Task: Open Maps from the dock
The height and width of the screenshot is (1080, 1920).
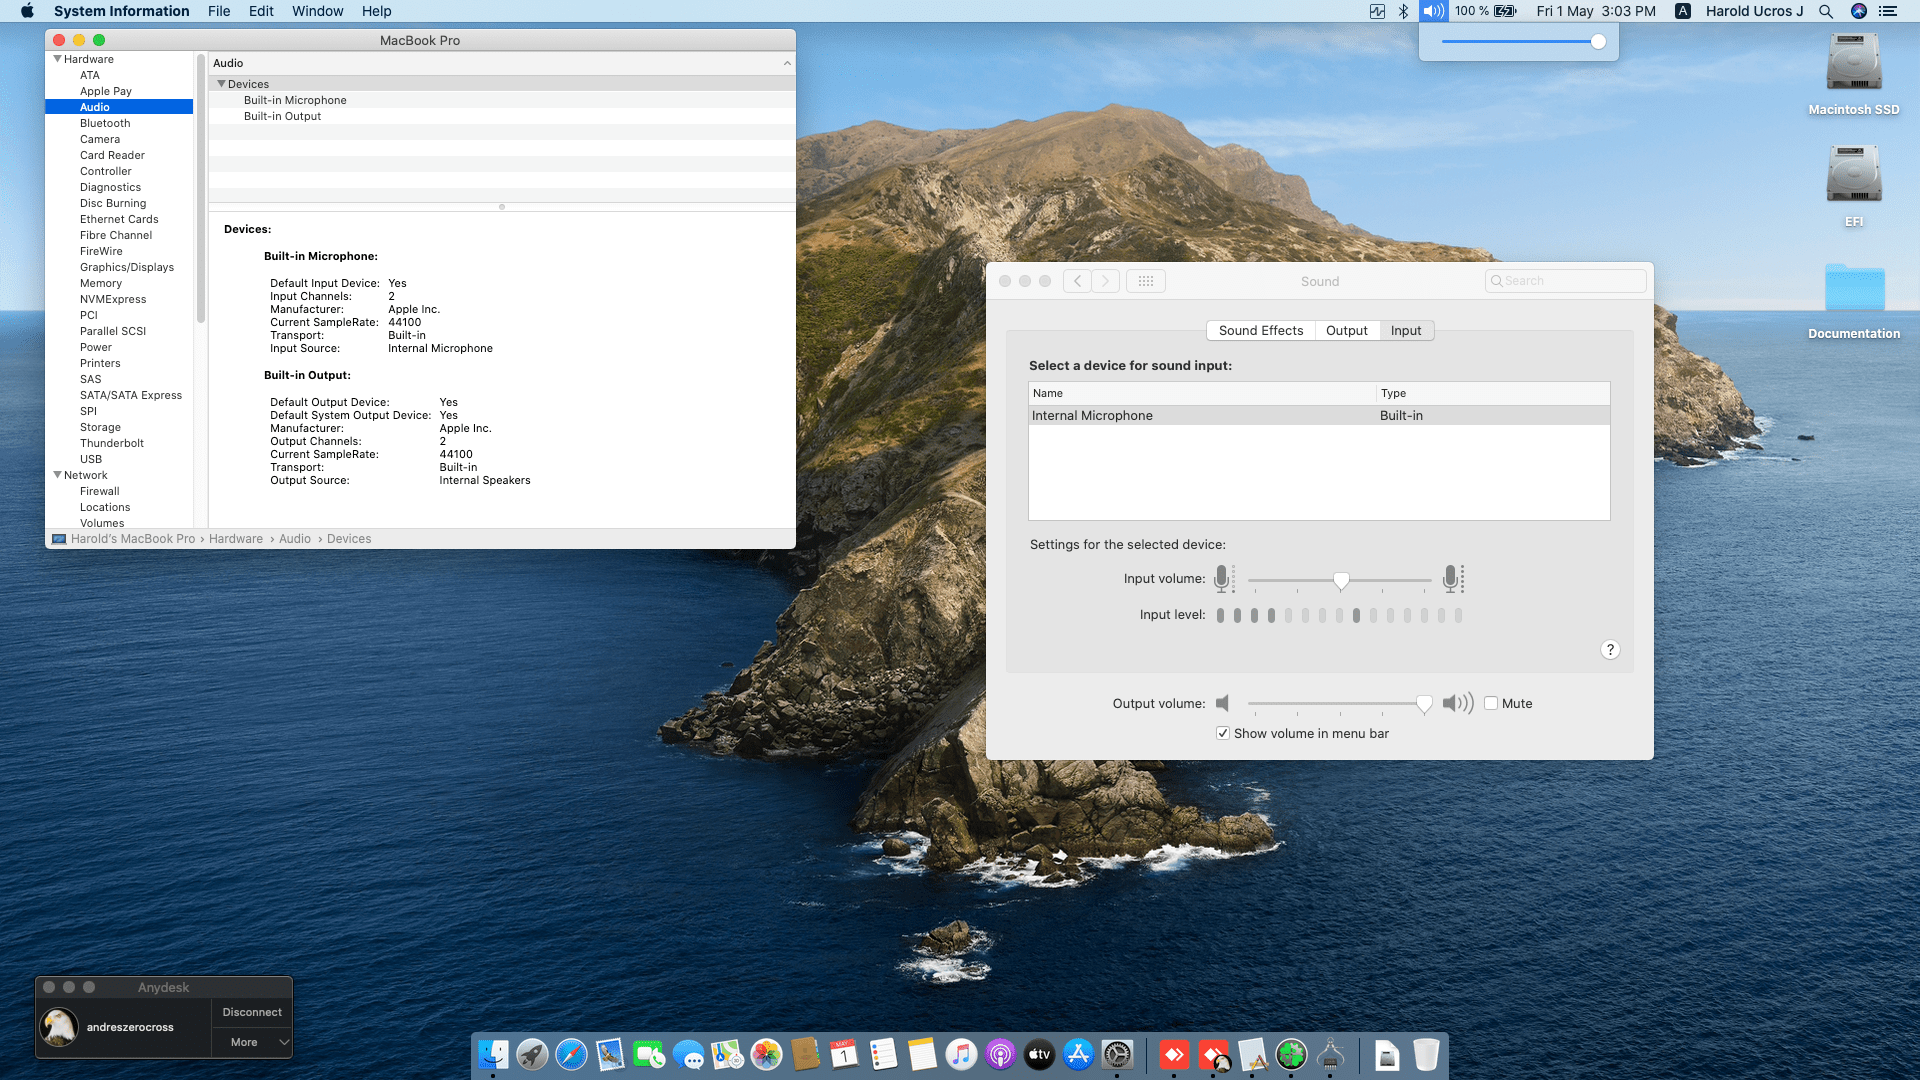Action: click(x=727, y=1054)
